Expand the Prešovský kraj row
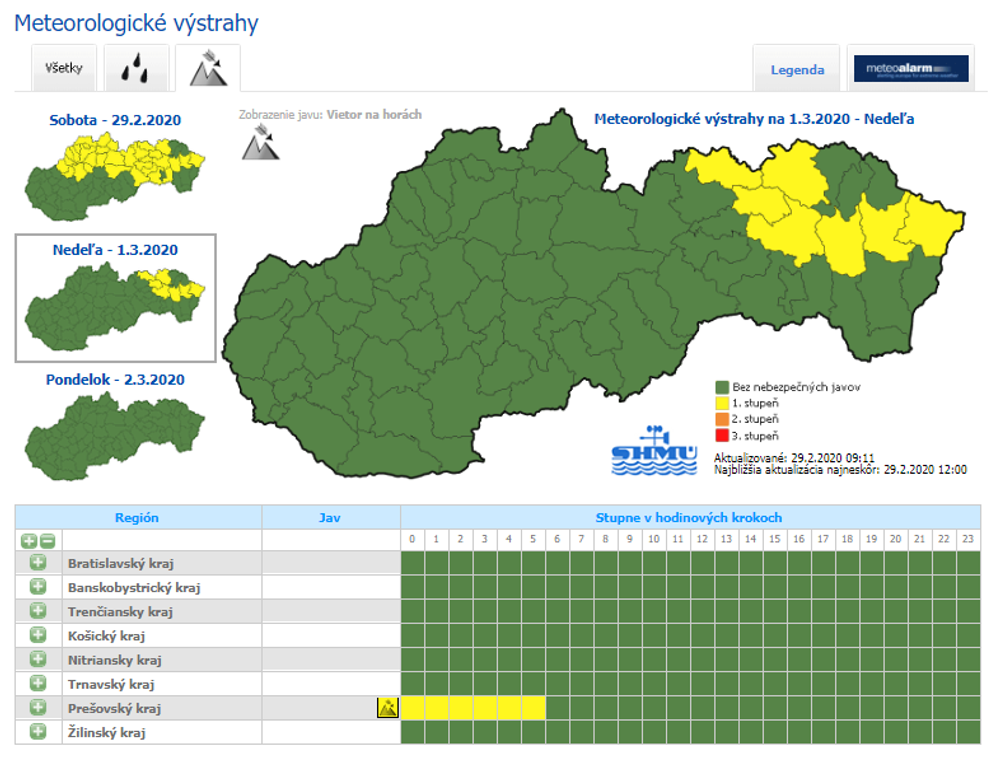This screenshot has width=1000, height=760. (x=38, y=708)
